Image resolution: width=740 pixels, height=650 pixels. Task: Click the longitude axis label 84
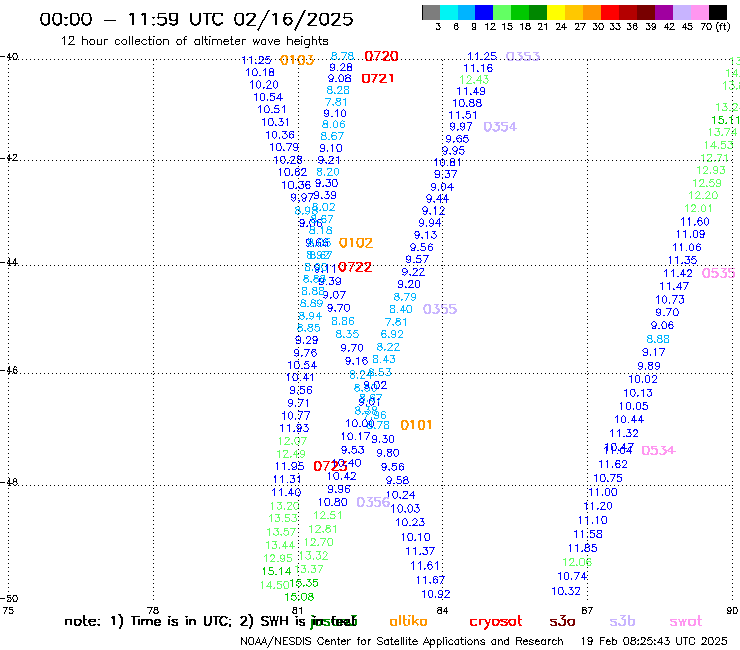pos(442,610)
